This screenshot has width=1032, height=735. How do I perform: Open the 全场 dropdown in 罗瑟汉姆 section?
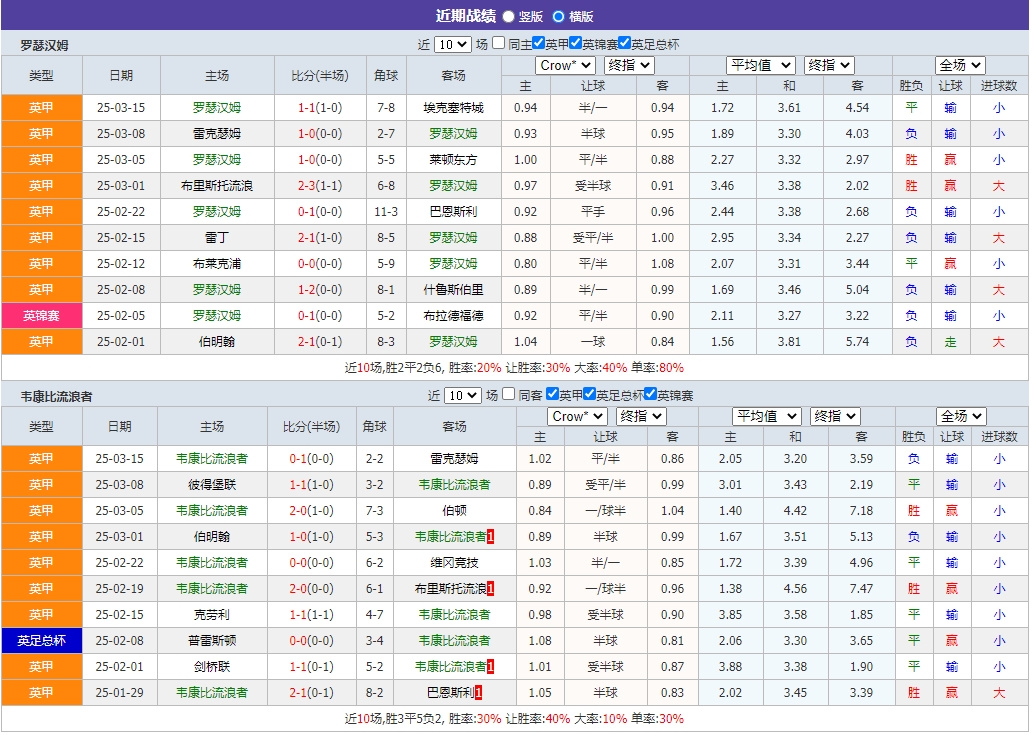pyautogui.click(x=958, y=64)
